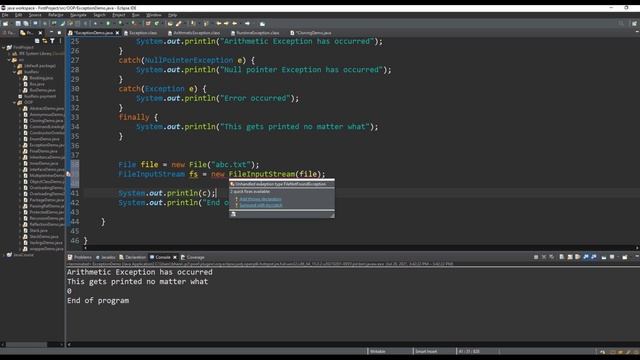This screenshot has height=360, width=640.
Task: Collapse the OOP package node
Action: click(x=14, y=102)
